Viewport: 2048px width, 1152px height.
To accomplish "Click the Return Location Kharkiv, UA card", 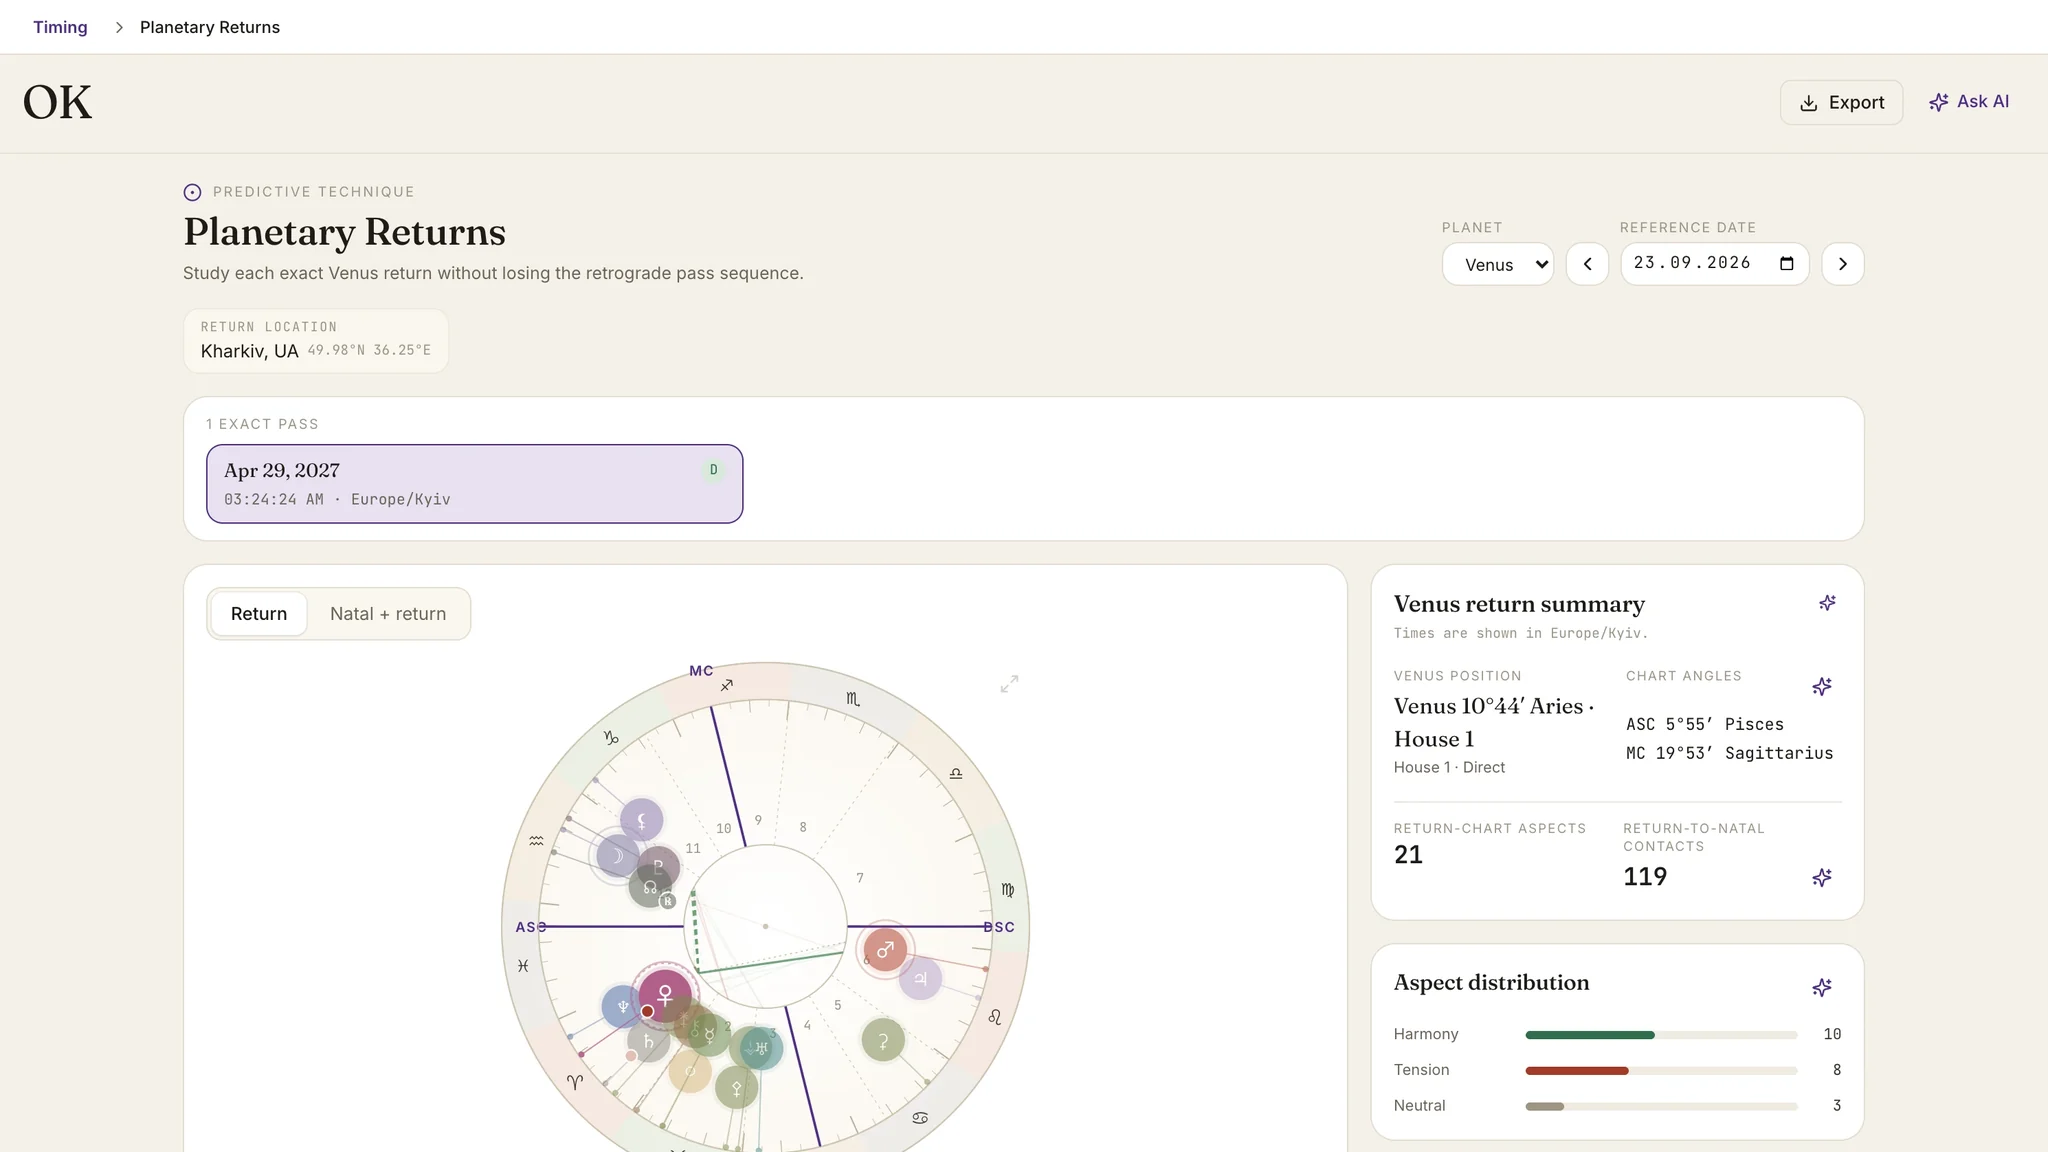I will (316, 341).
